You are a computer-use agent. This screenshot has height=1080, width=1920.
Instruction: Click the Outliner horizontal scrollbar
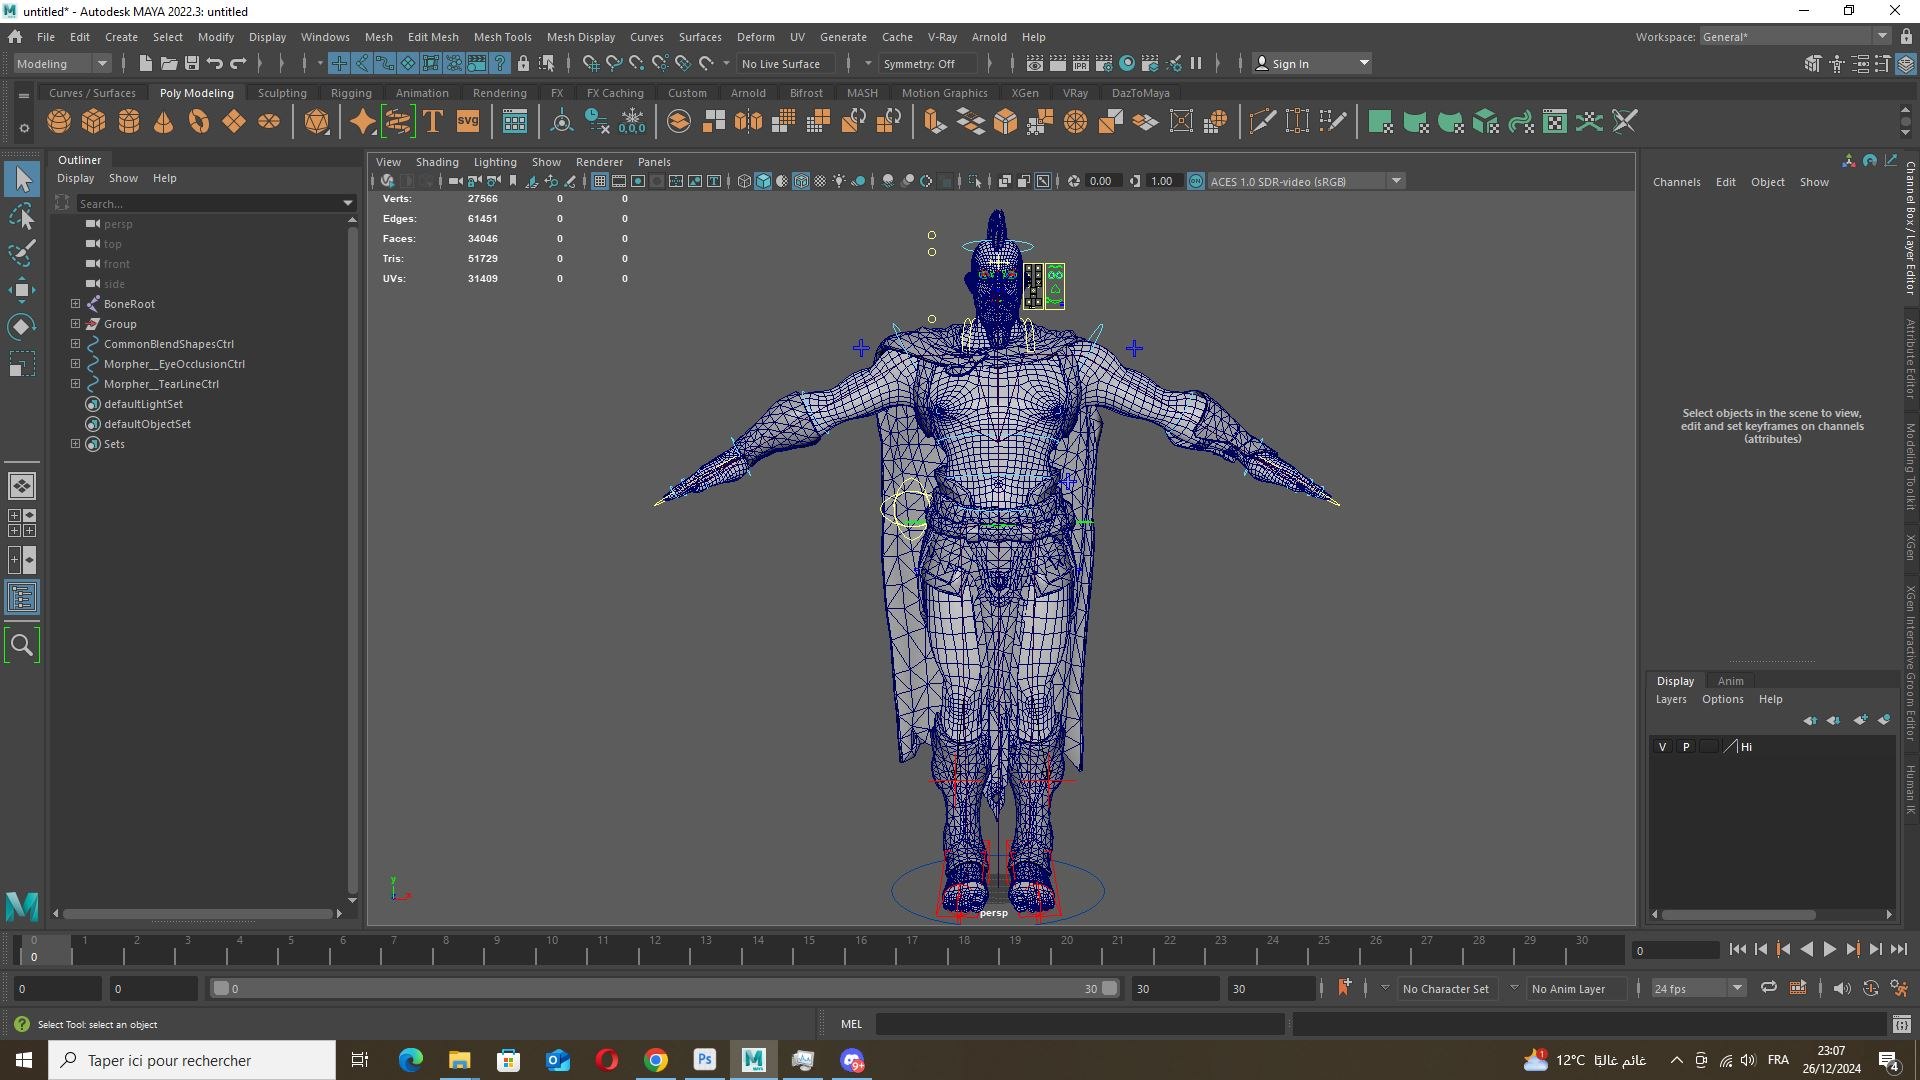(197, 913)
